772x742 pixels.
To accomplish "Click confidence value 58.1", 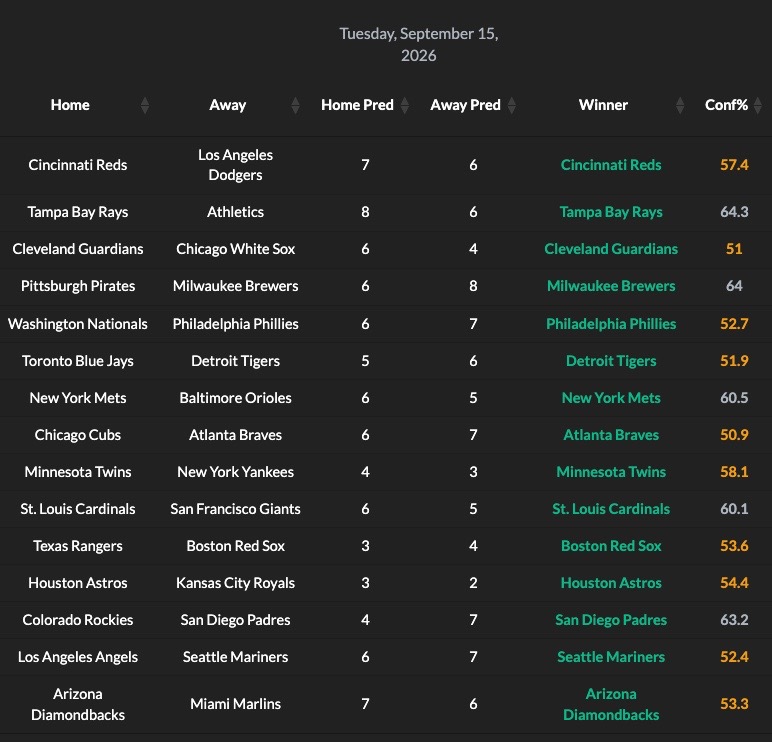I will coord(734,472).
